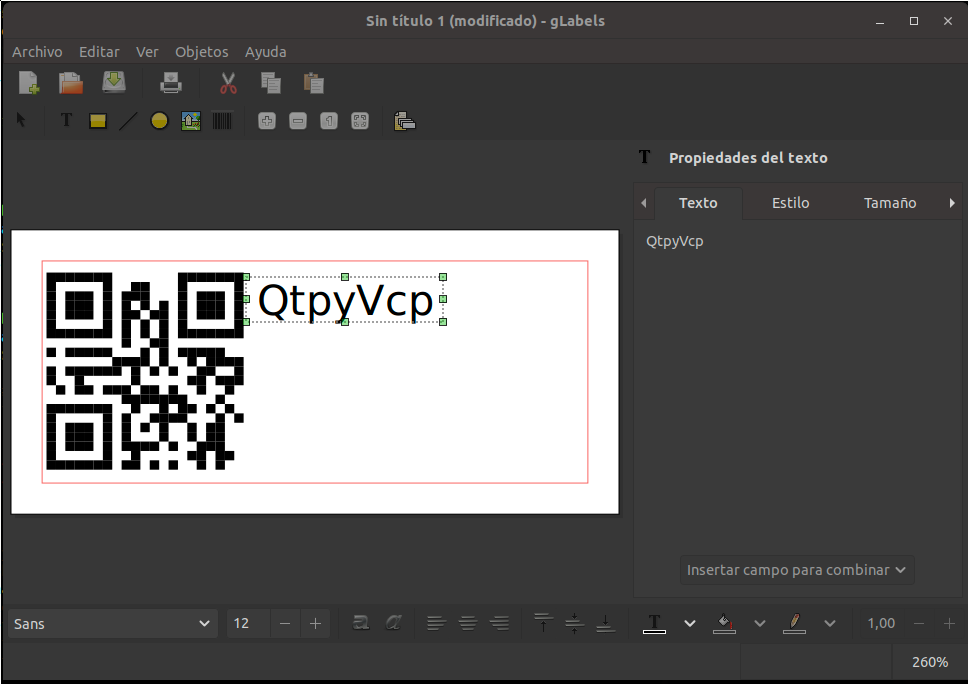Image resolution: width=968 pixels, height=684 pixels.
Task: Open the Ver menu
Action: 147,52
